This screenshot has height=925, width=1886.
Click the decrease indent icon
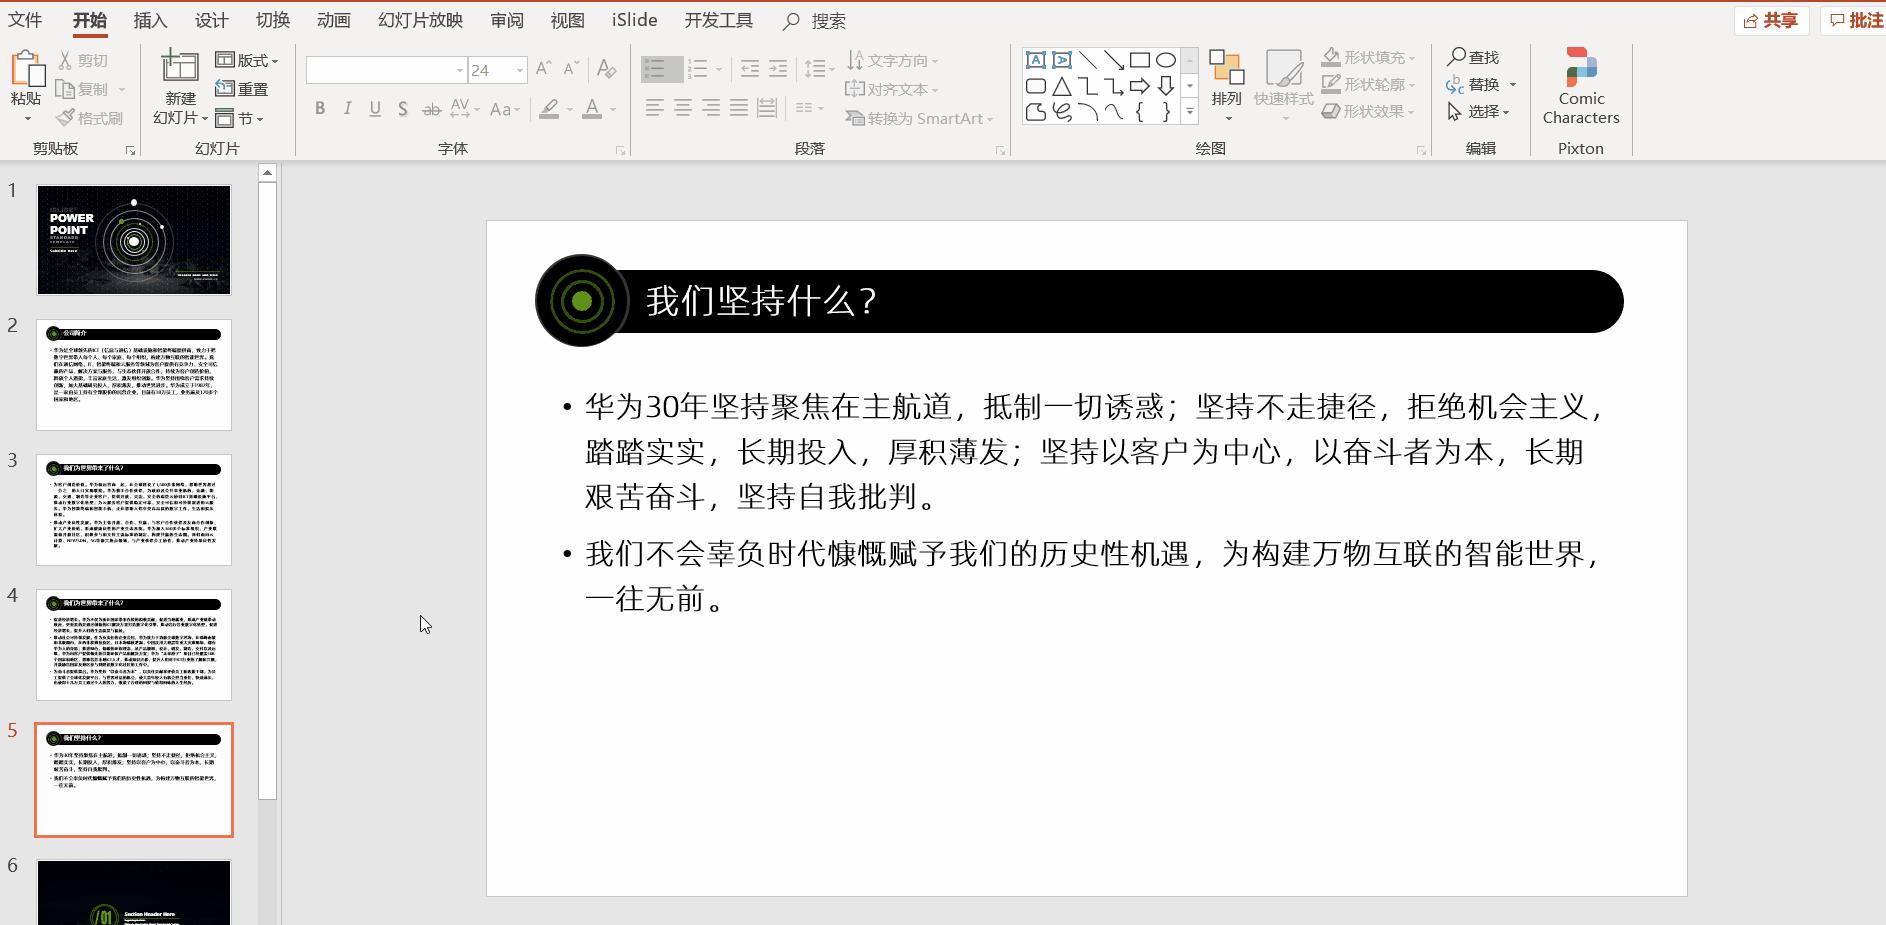[750, 69]
